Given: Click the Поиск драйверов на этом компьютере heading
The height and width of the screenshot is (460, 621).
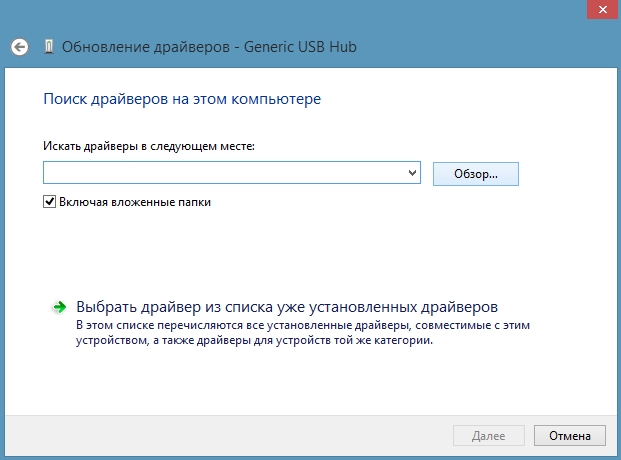Looking at the screenshot, I should [182, 99].
